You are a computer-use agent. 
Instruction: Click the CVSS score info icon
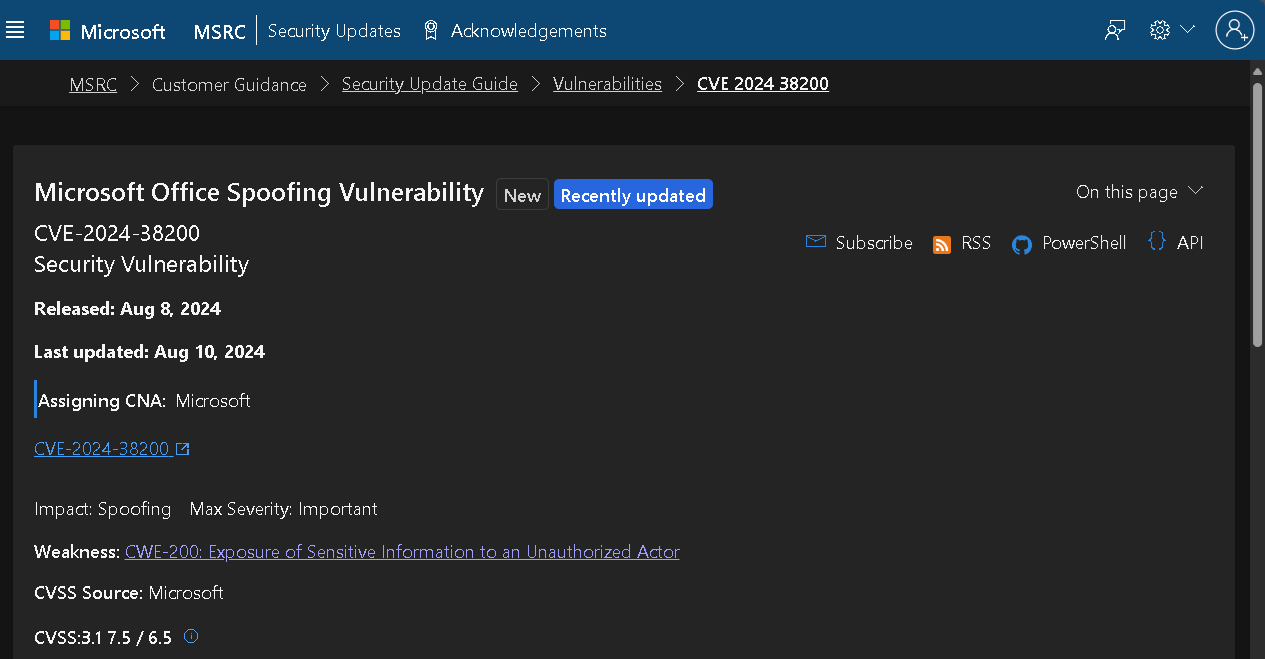pyautogui.click(x=191, y=636)
